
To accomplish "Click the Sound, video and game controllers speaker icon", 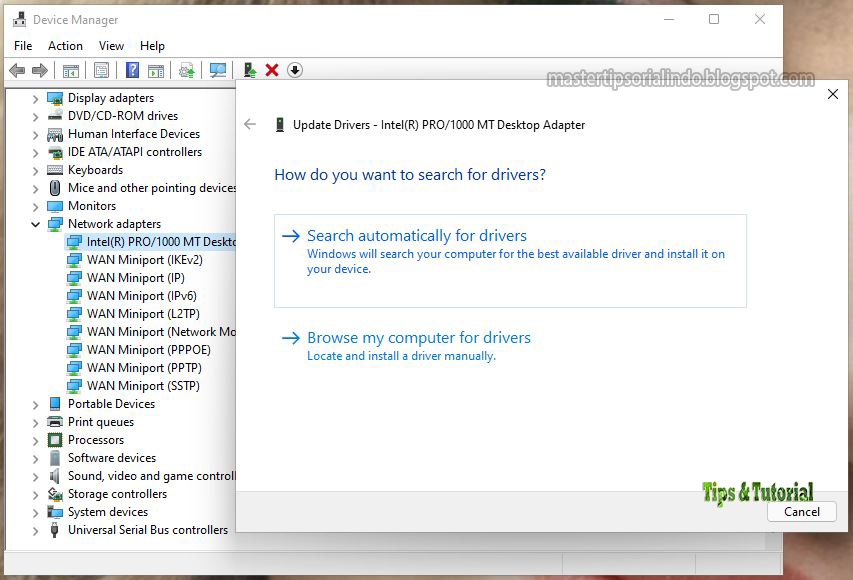I will [55, 476].
